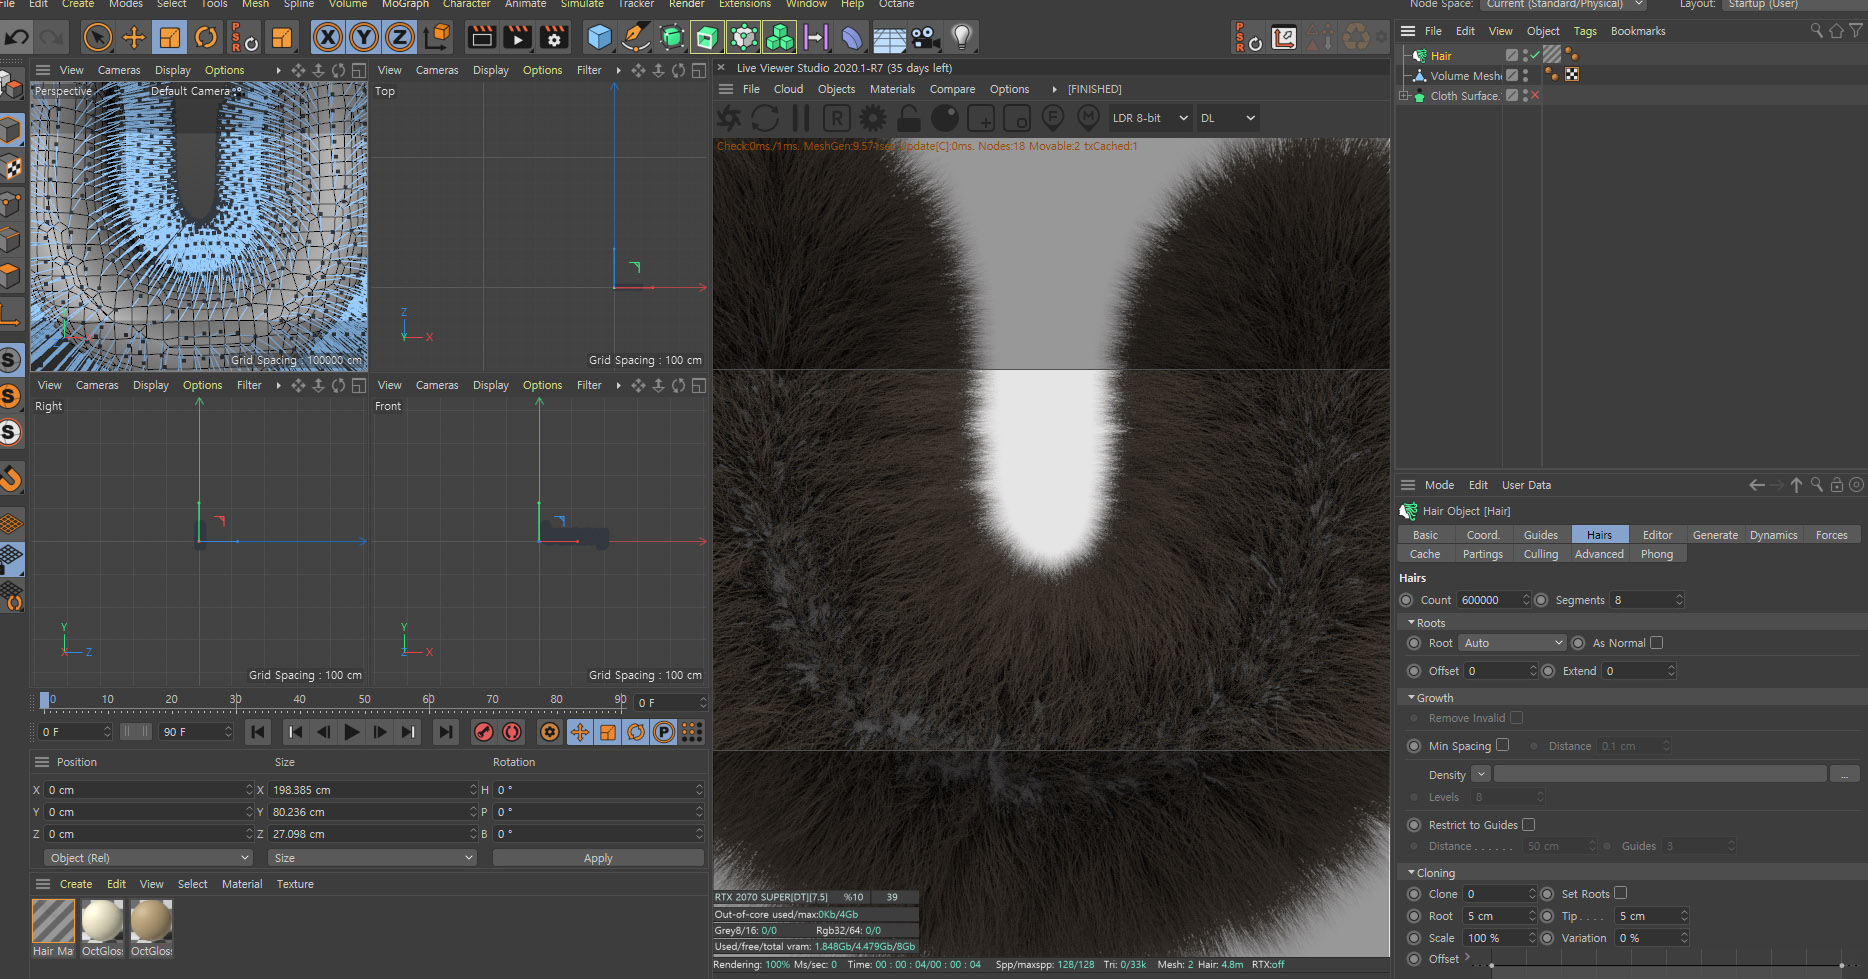Activate the Move tool
Screen dimensions: 1868x979
click(133, 38)
